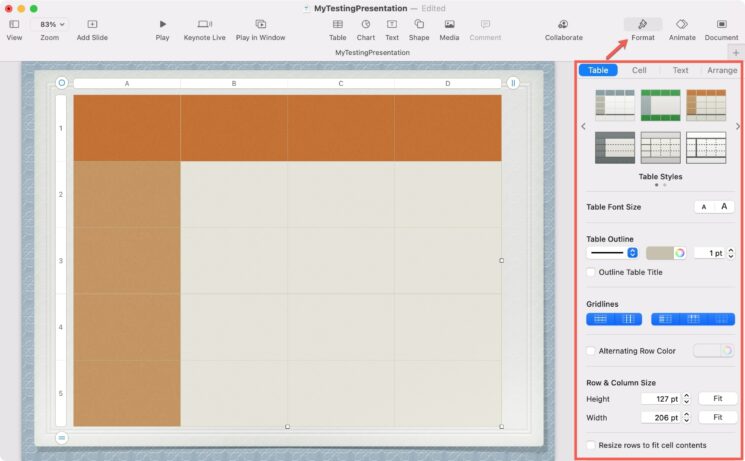The width and height of the screenshot is (745, 461).
Task: Switch to the Arrange tab
Action: 722,70
